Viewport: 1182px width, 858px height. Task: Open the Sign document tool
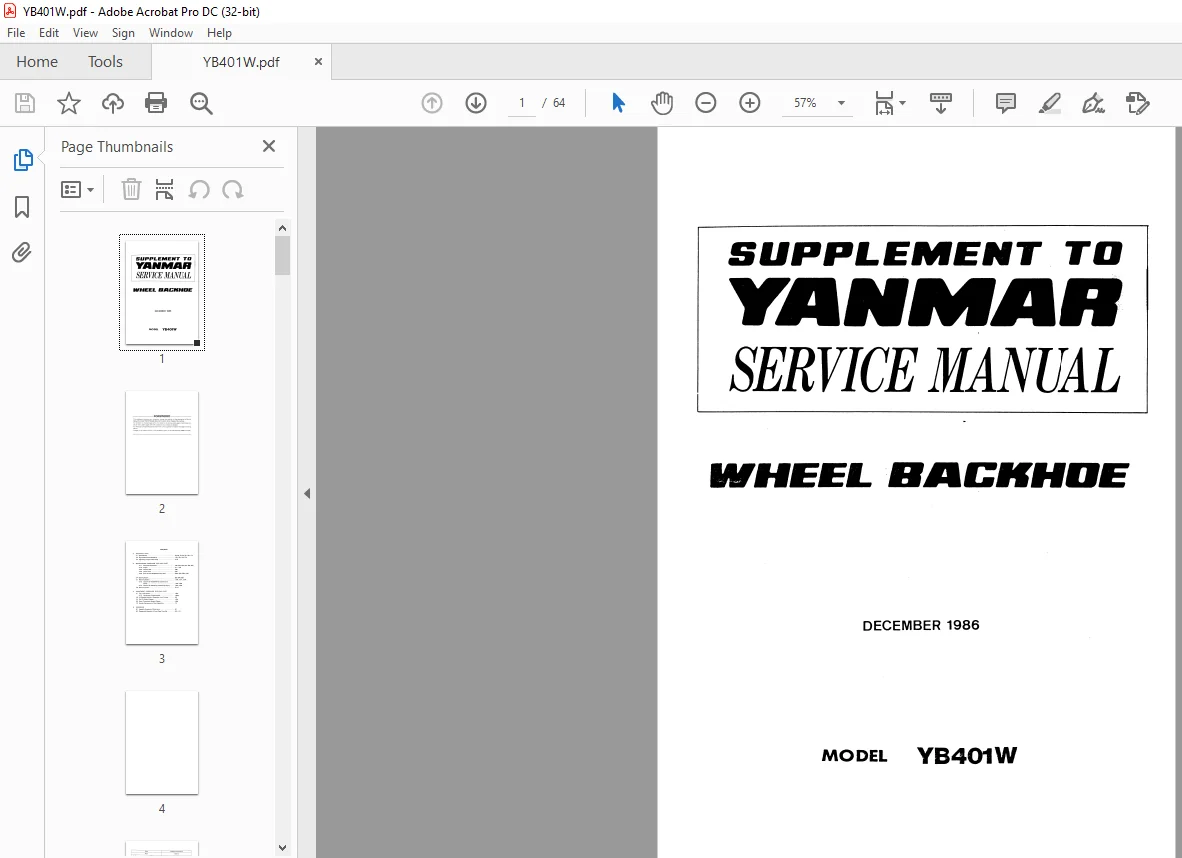click(1093, 103)
